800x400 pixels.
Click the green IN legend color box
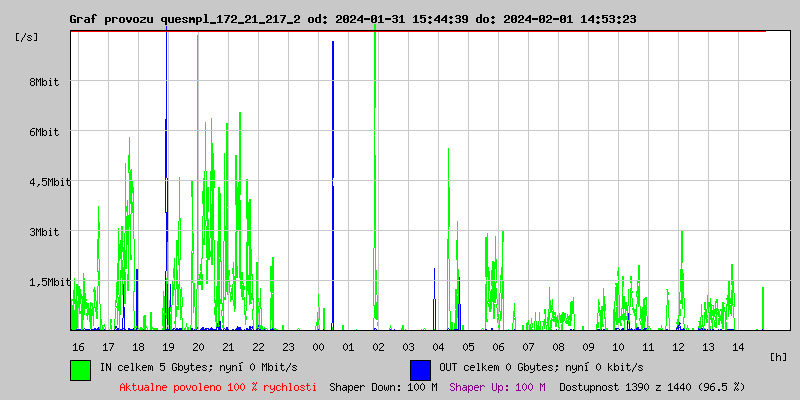[x=80, y=369]
